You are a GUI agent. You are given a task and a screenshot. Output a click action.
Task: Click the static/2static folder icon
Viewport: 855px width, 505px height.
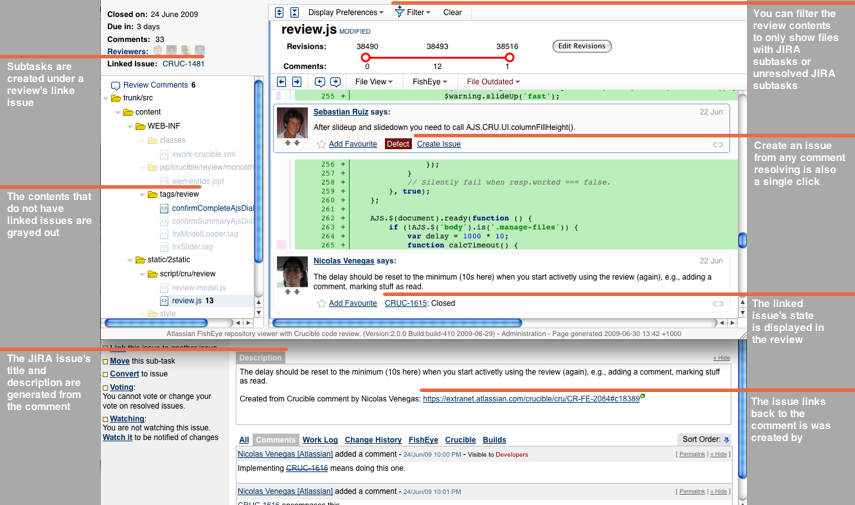pos(140,260)
